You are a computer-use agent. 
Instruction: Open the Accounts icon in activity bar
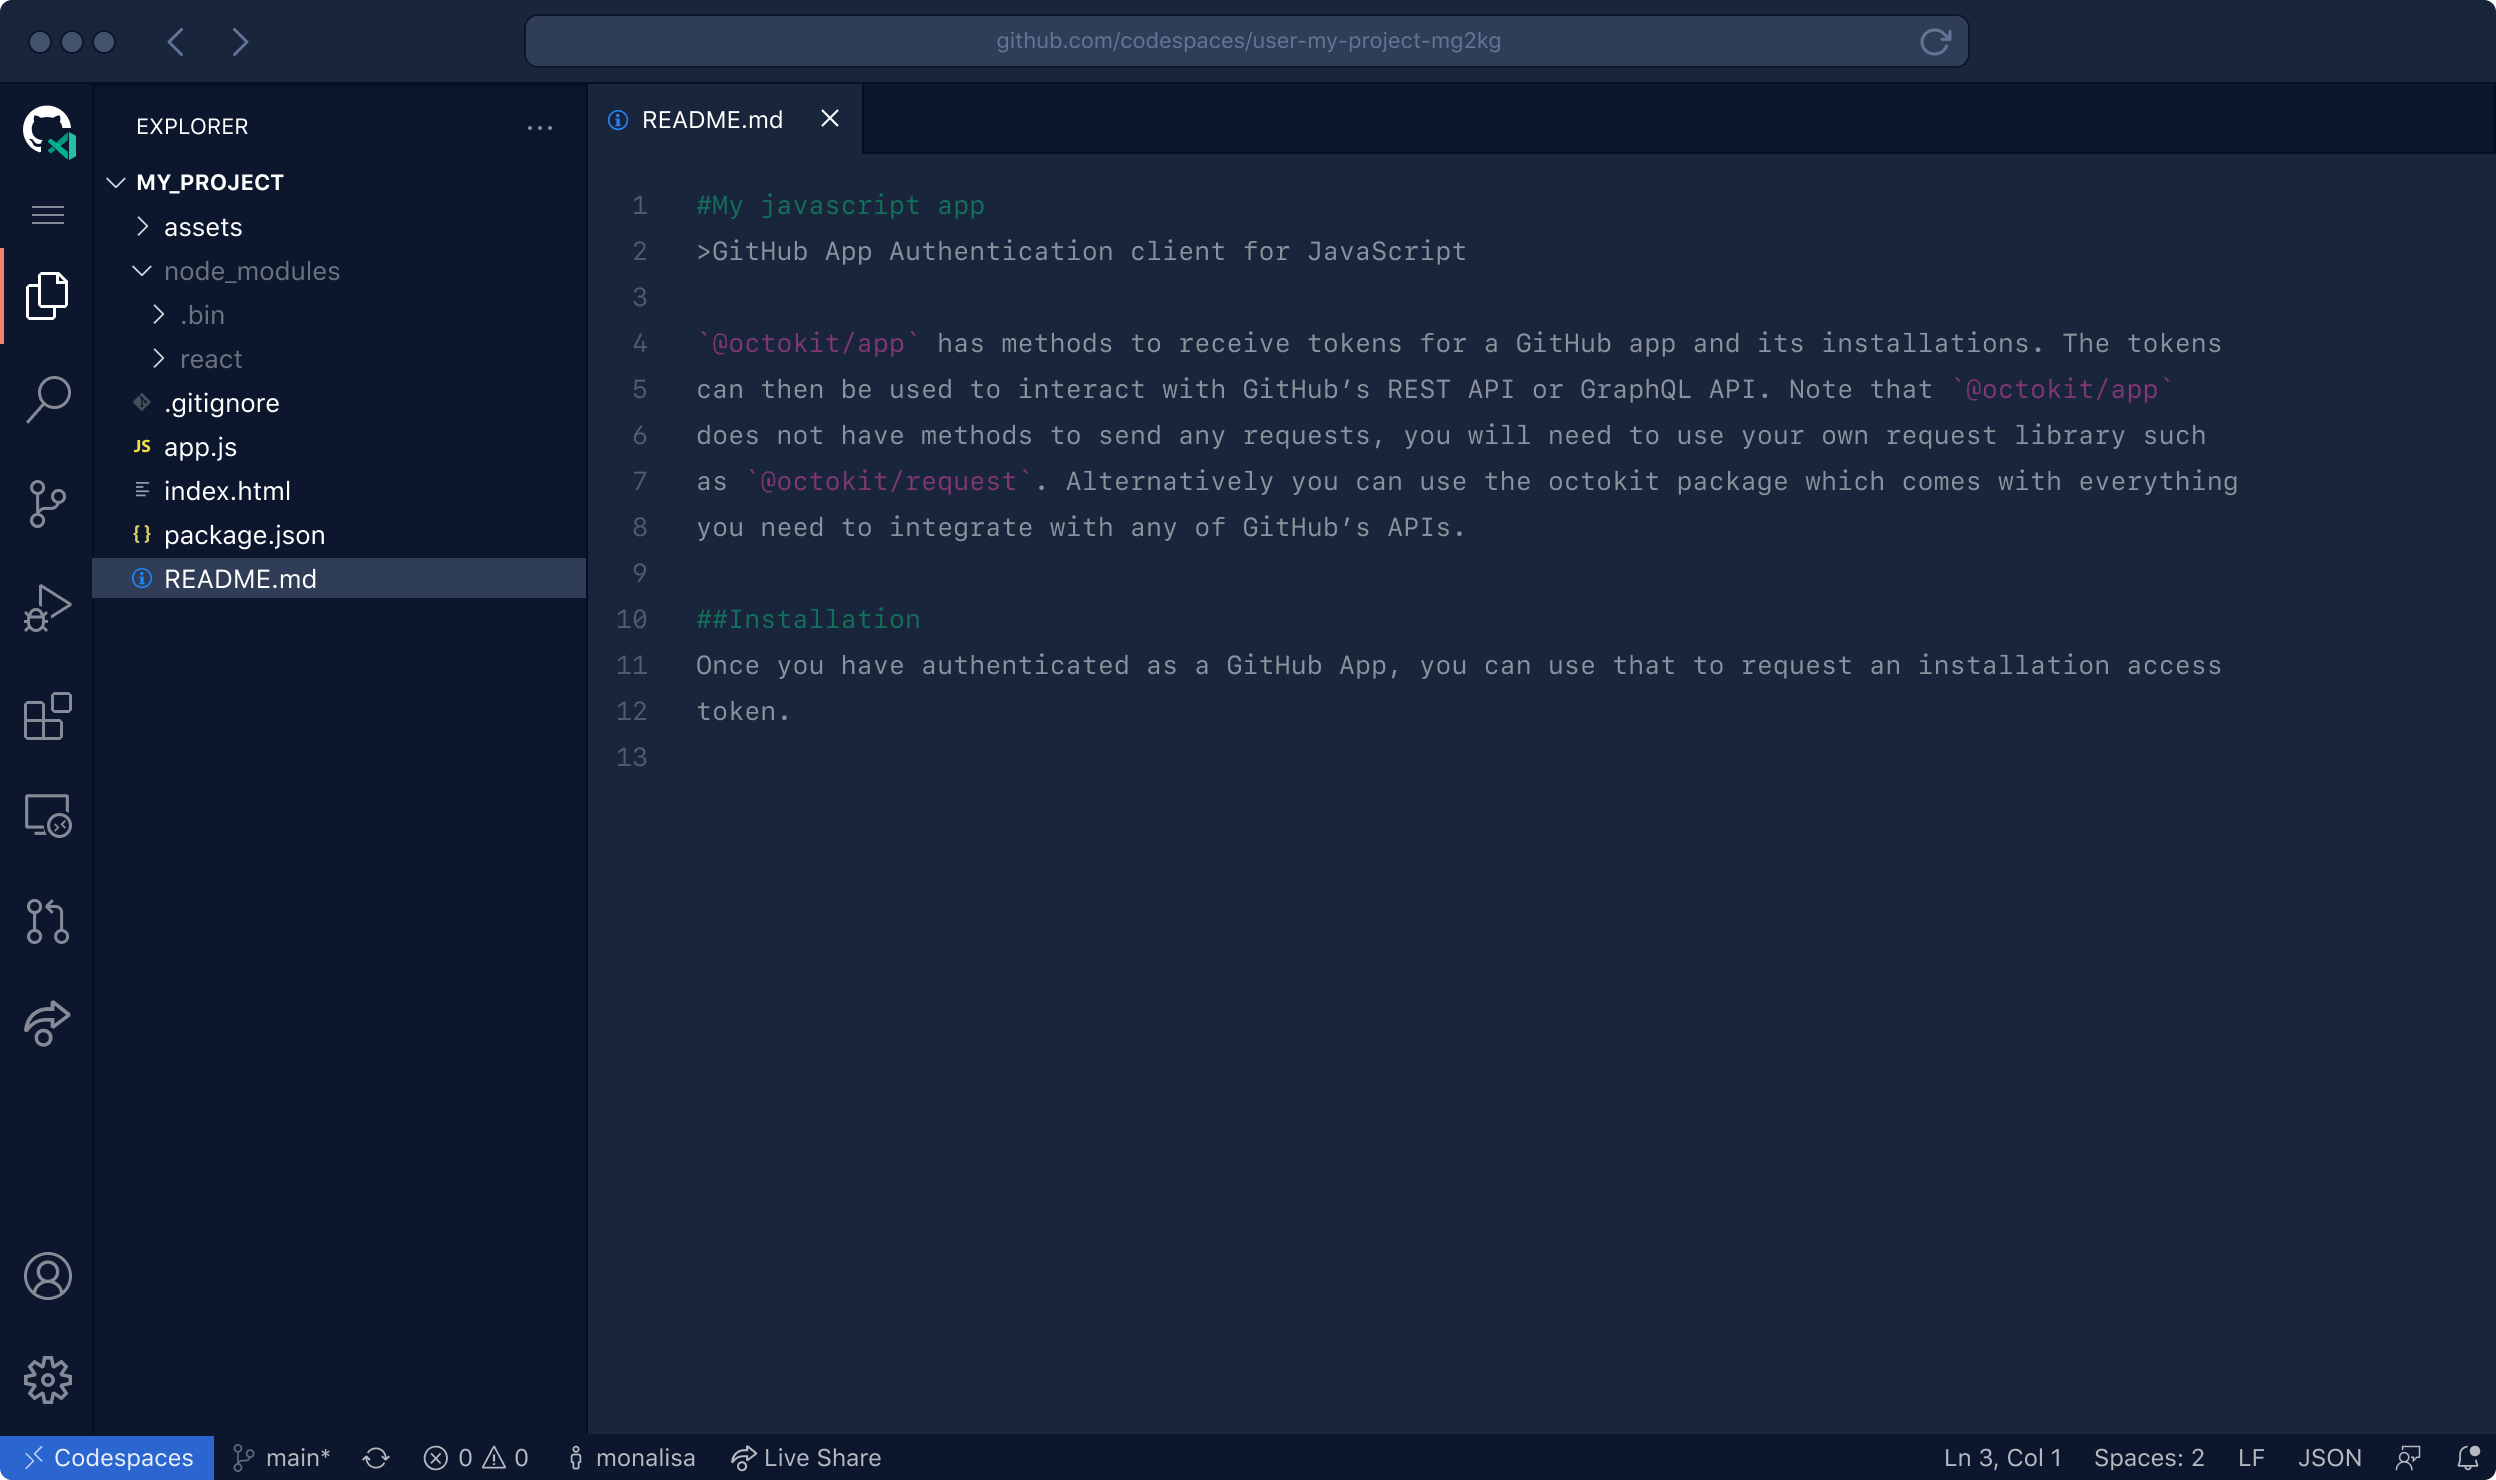tap(46, 1275)
